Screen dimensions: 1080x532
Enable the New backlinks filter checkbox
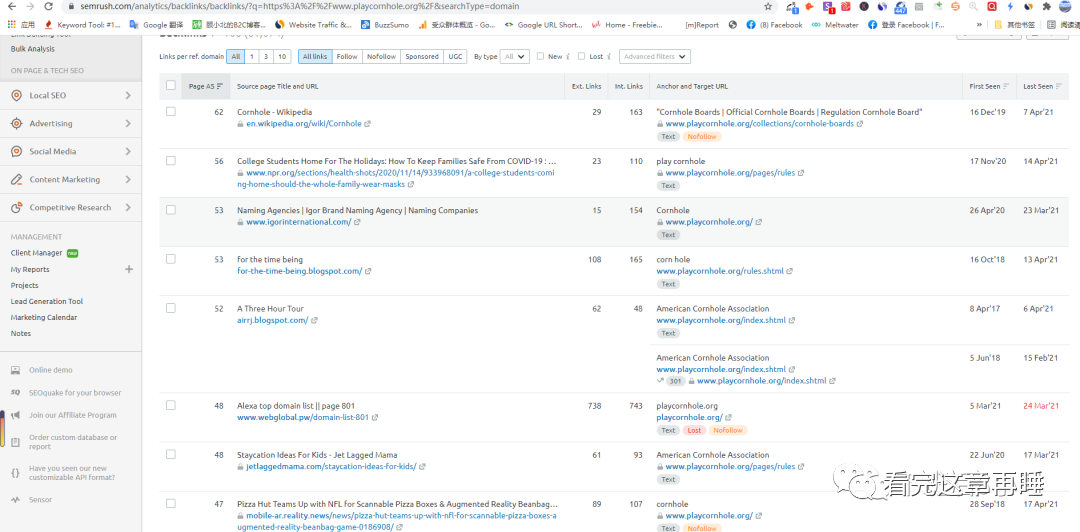[x=541, y=57]
